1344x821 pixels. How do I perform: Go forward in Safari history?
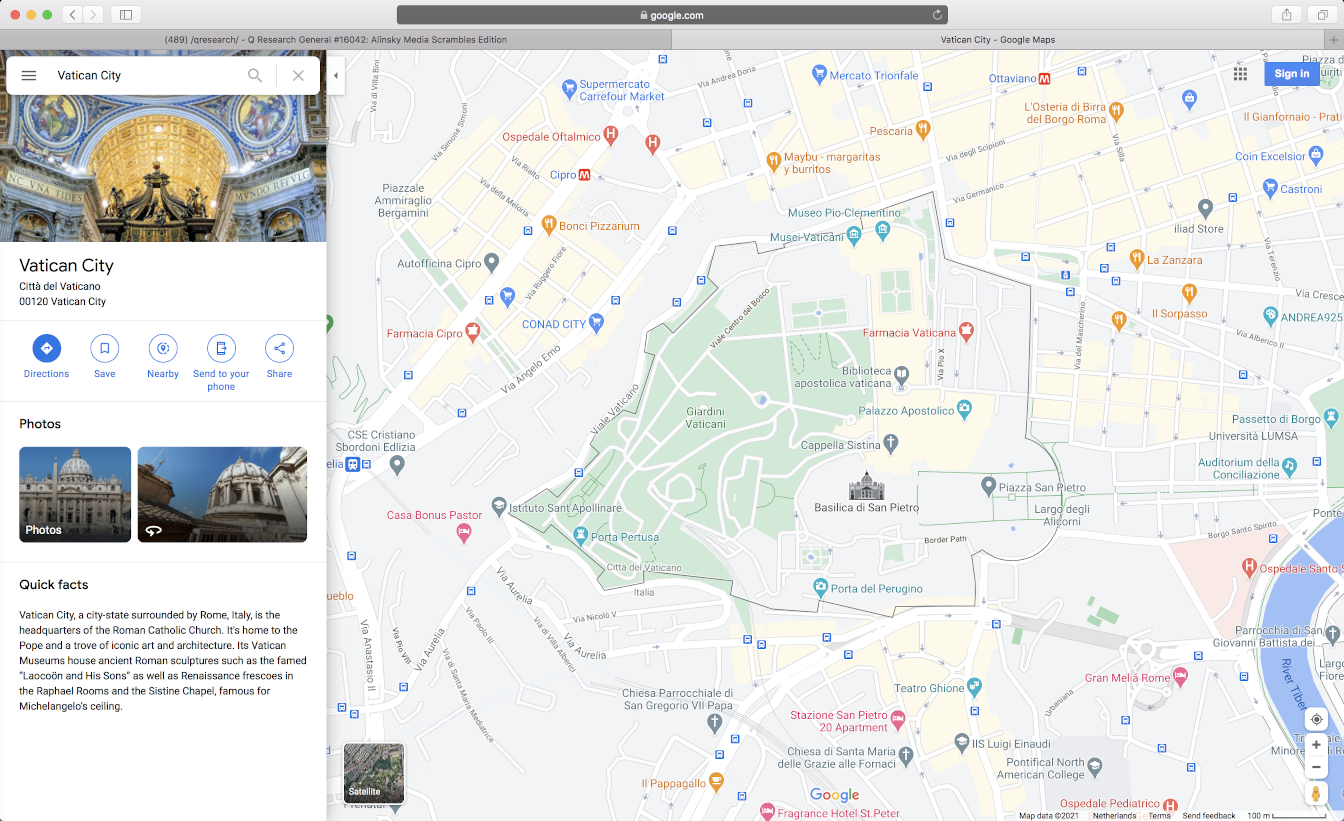(x=94, y=15)
